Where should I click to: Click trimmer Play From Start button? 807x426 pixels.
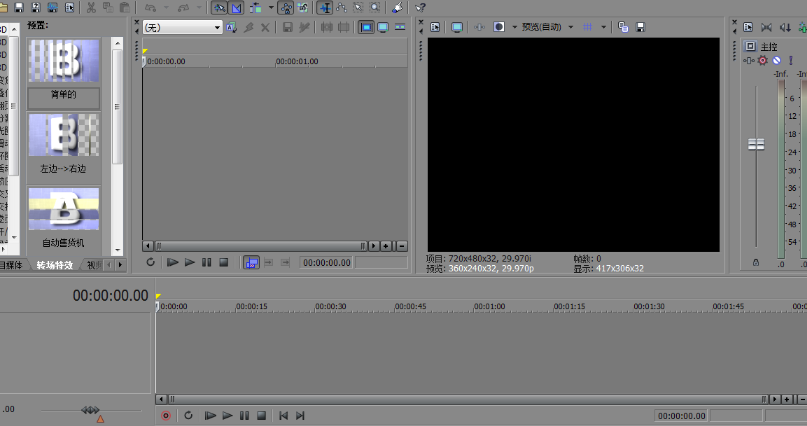[x=172, y=262]
